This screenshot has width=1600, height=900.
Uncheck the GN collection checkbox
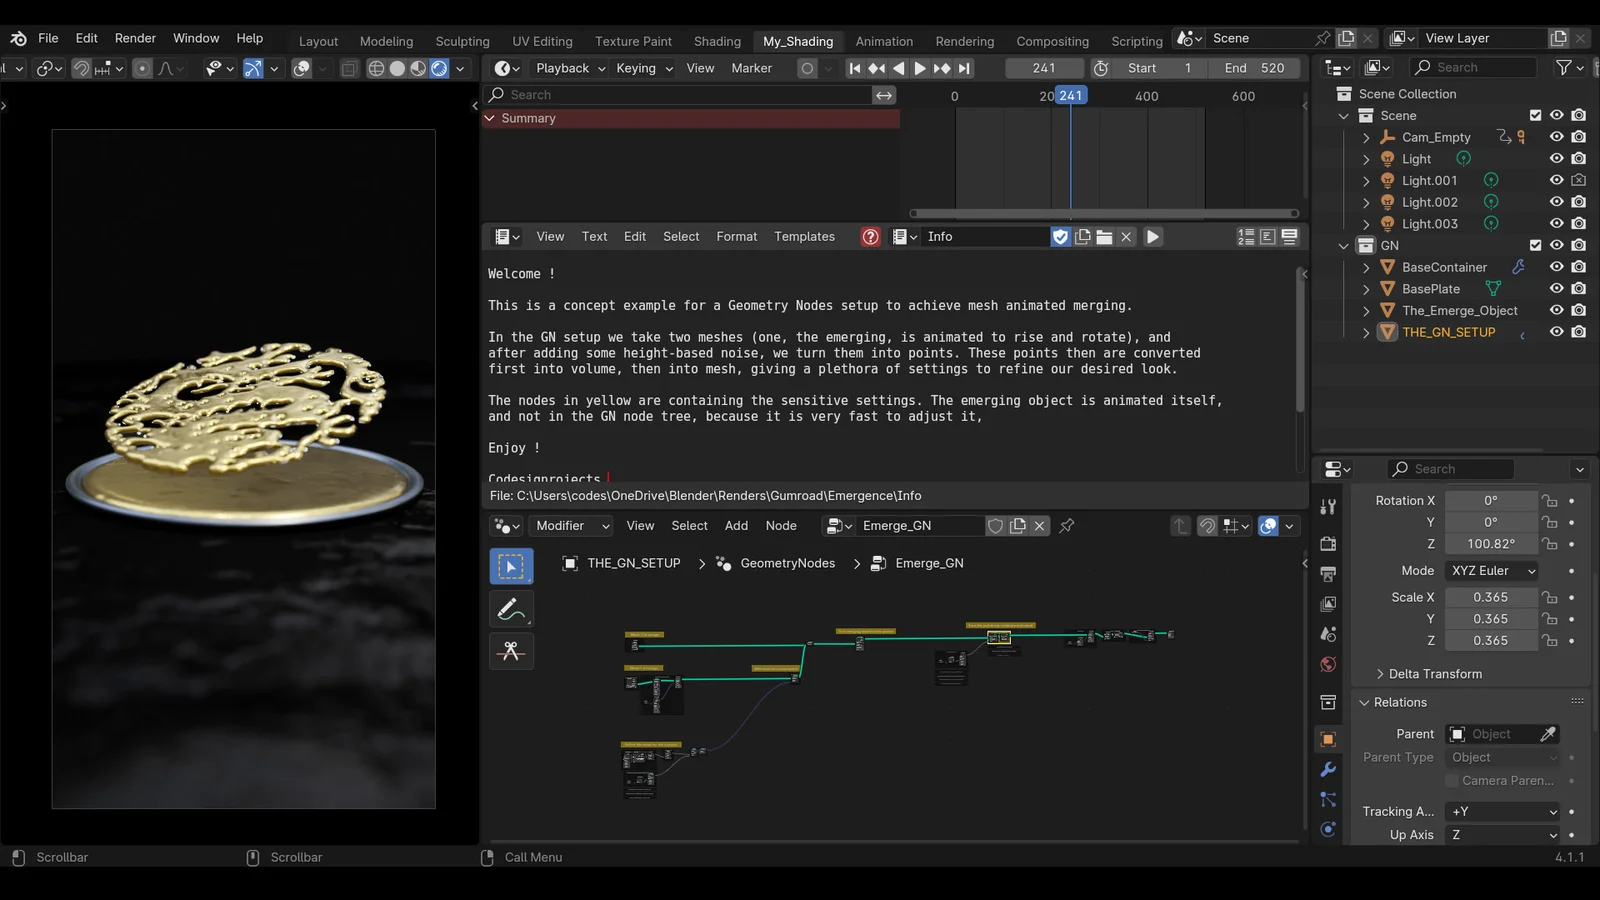1534,245
